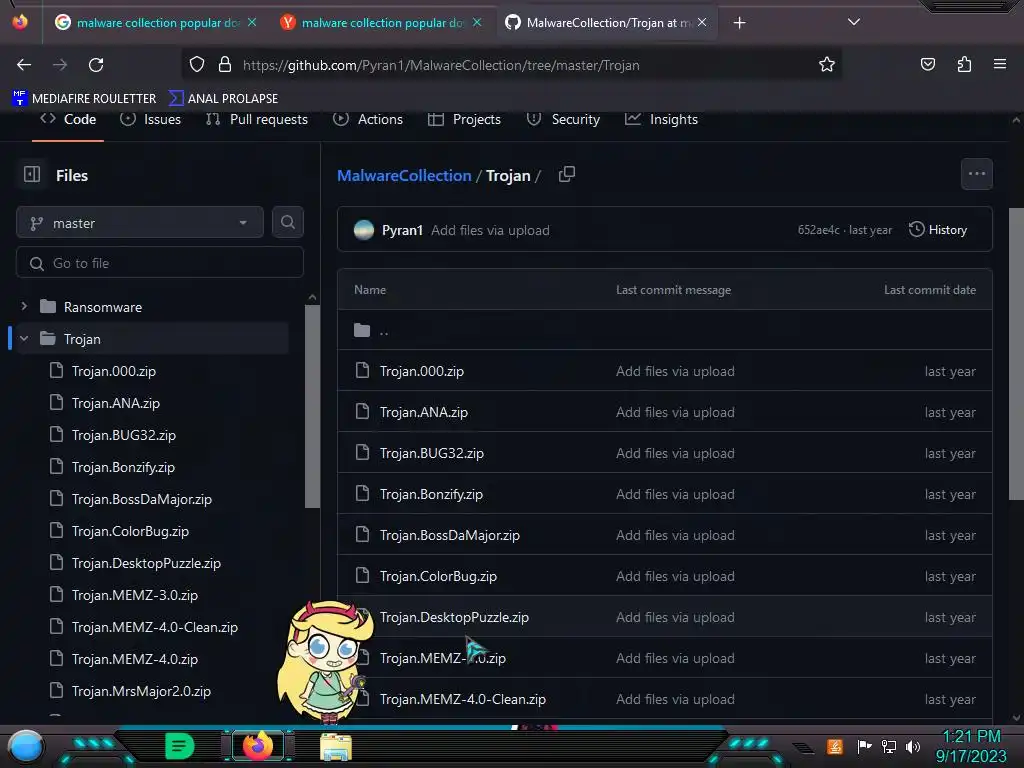1024x768 pixels.
Task: Select Trojan.MEMZ-4.0.zip in the sidebar tree
Action: click(x=135, y=659)
